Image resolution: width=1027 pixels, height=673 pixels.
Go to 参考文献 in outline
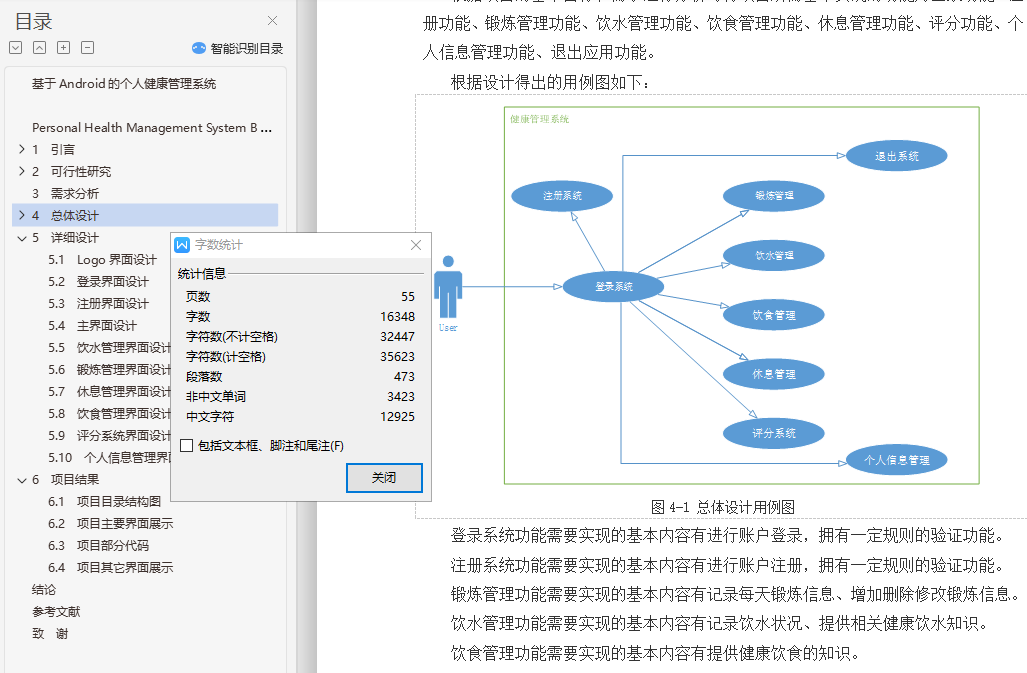tap(56, 612)
